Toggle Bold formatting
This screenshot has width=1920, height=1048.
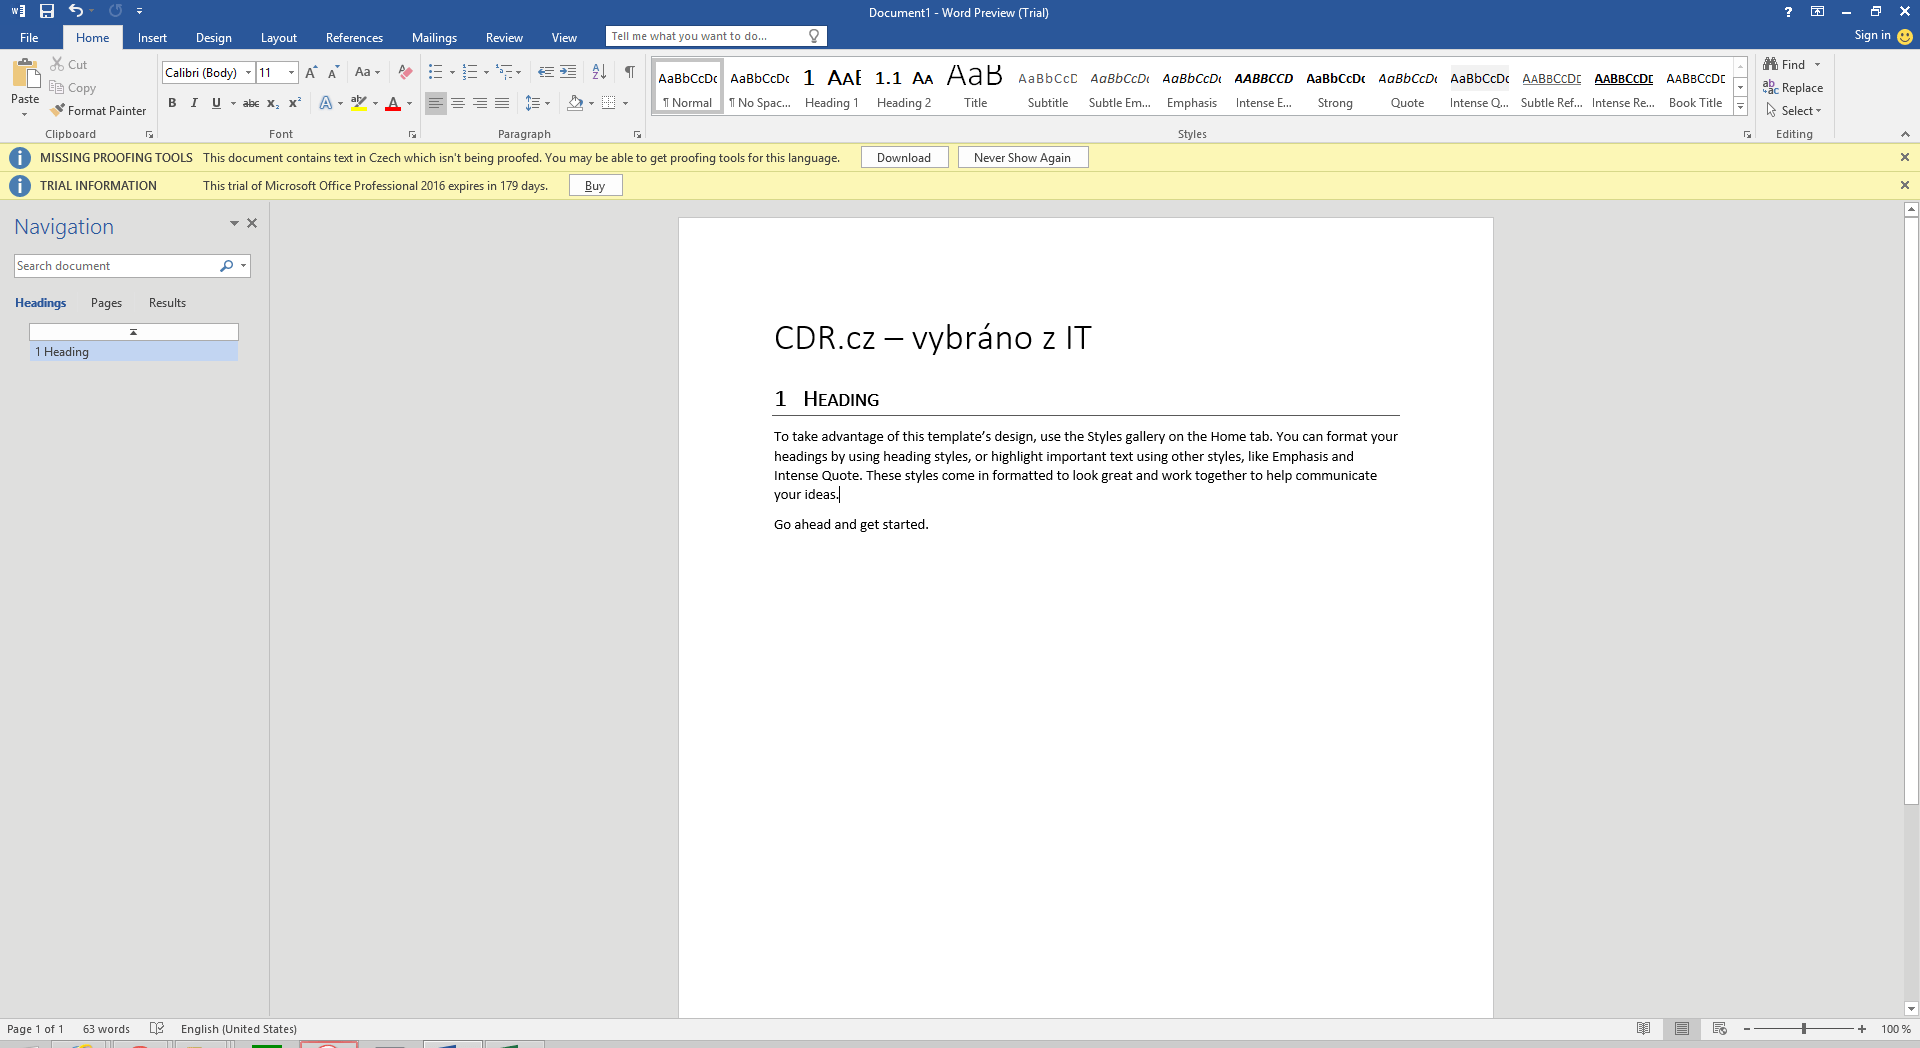(172, 103)
